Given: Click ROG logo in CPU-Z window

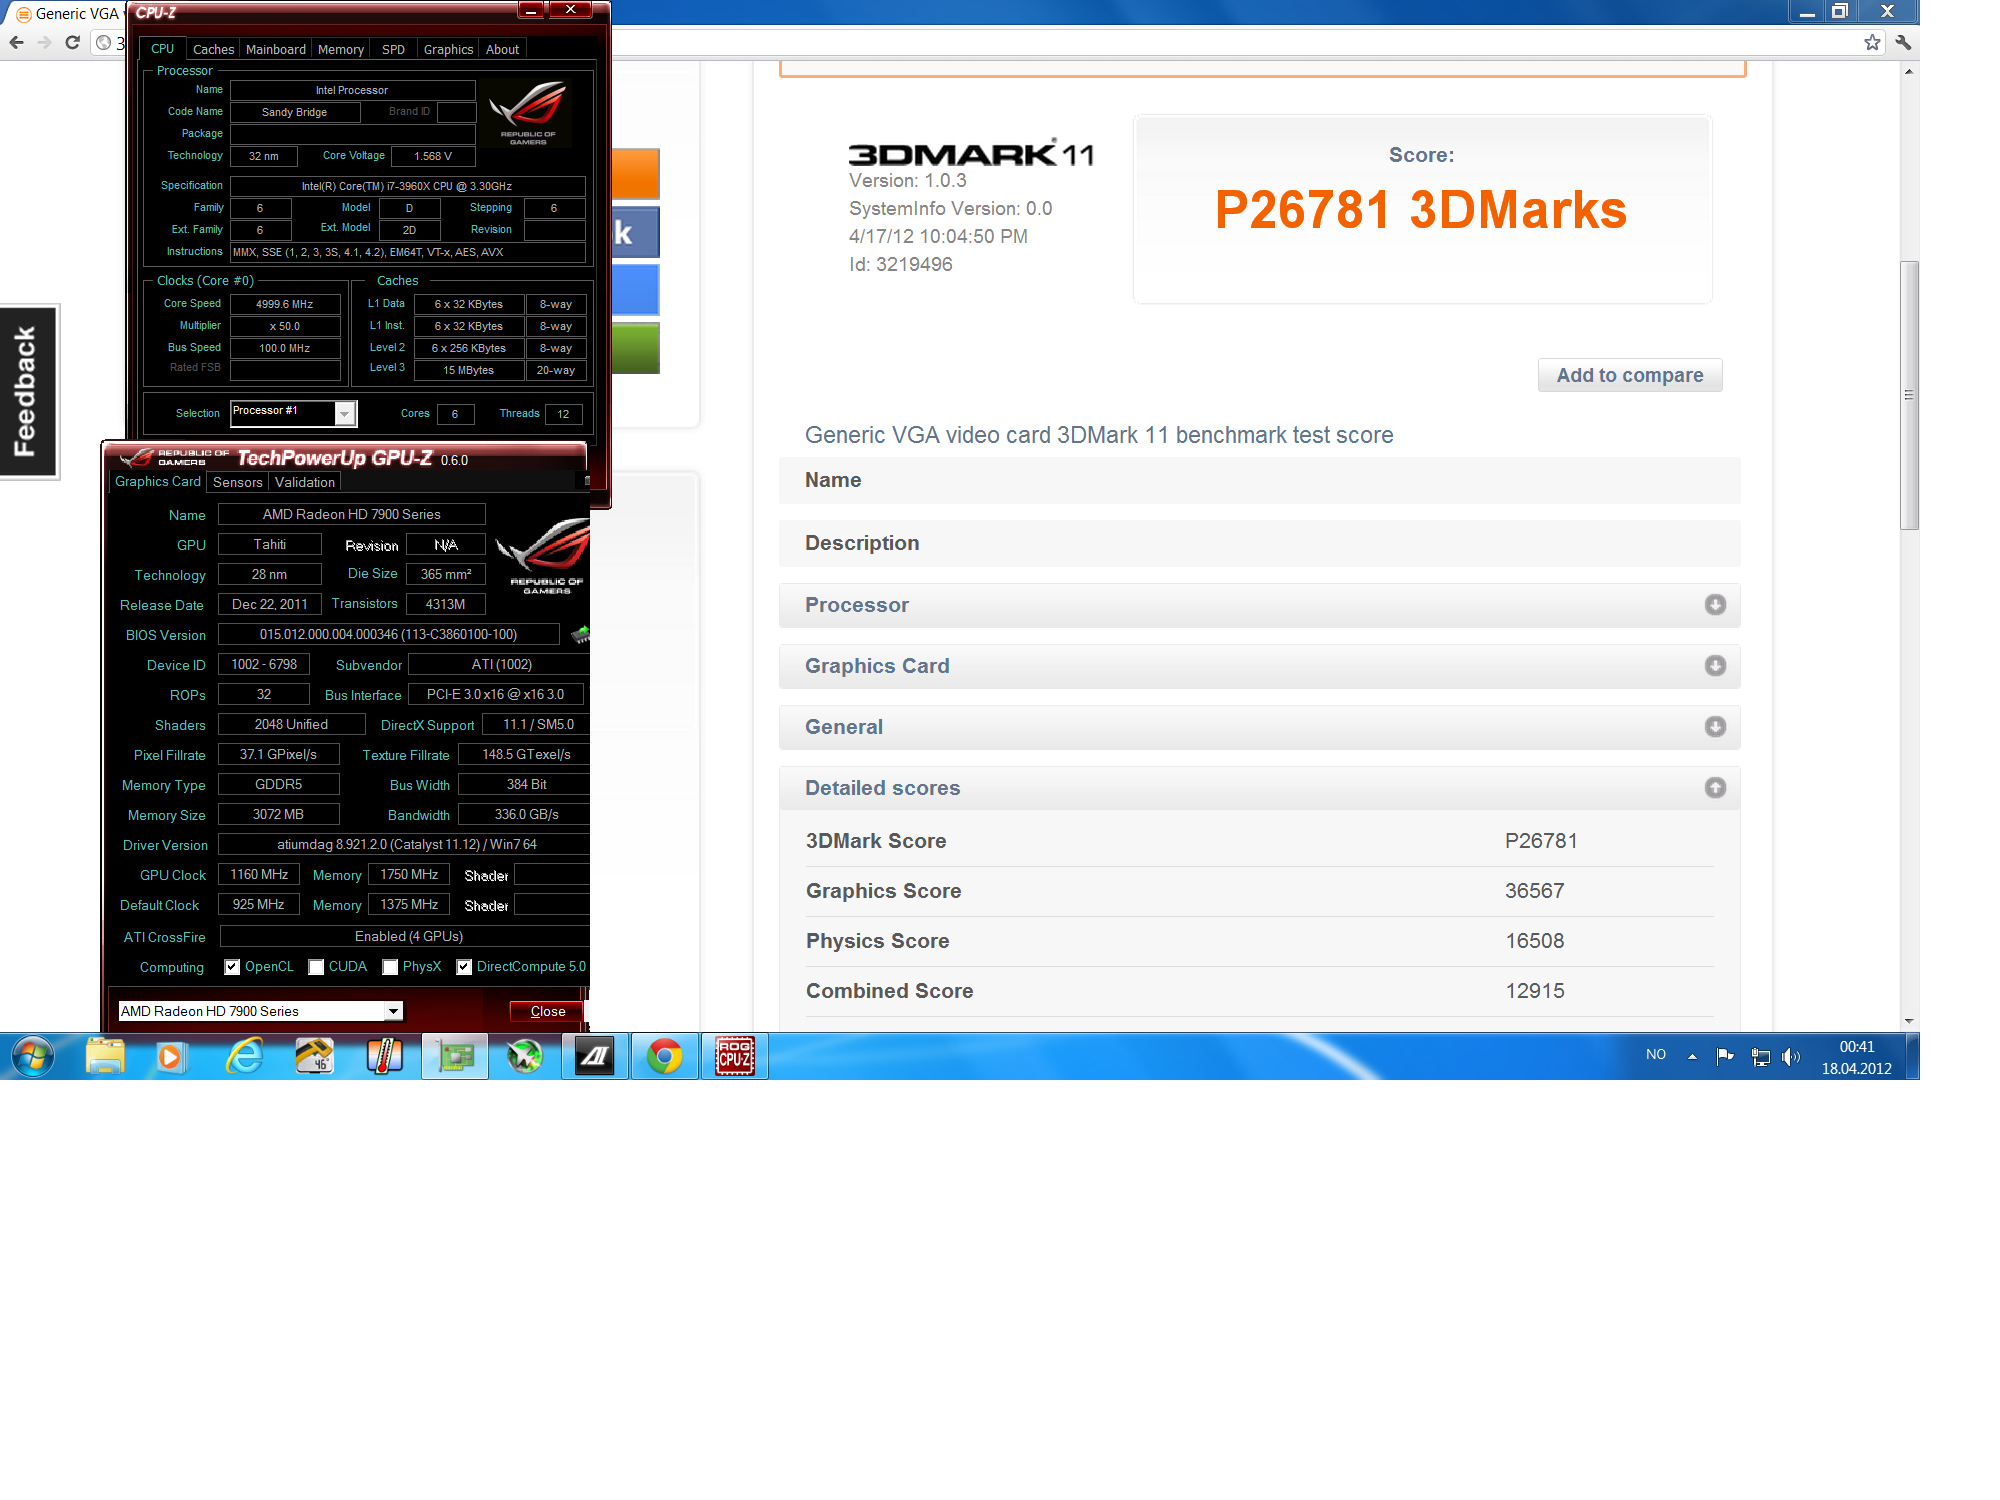Looking at the screenshot, I should point(528,112).
